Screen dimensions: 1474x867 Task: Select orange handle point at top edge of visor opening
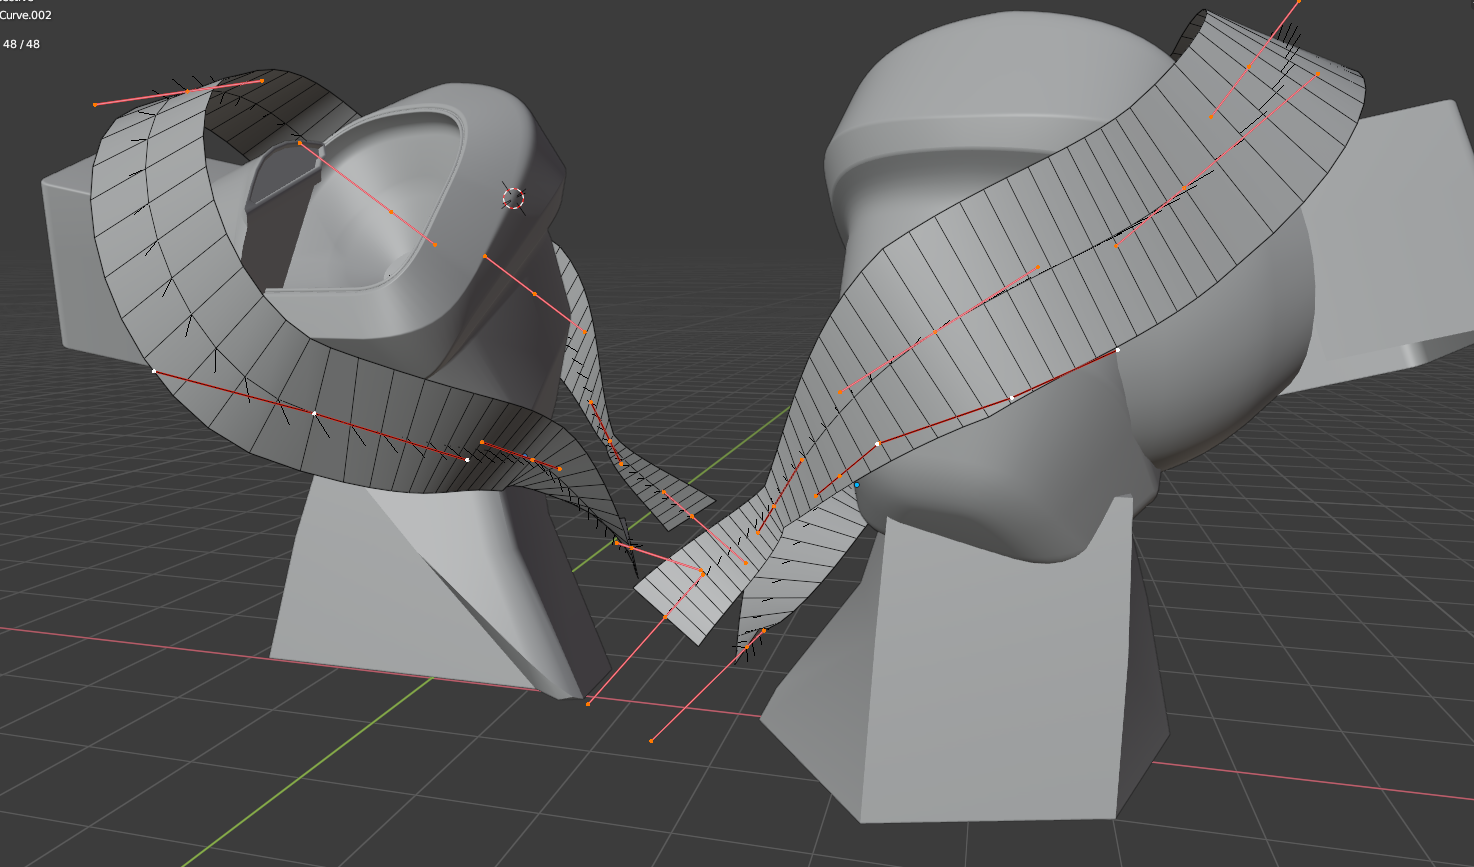click(300, 144)
